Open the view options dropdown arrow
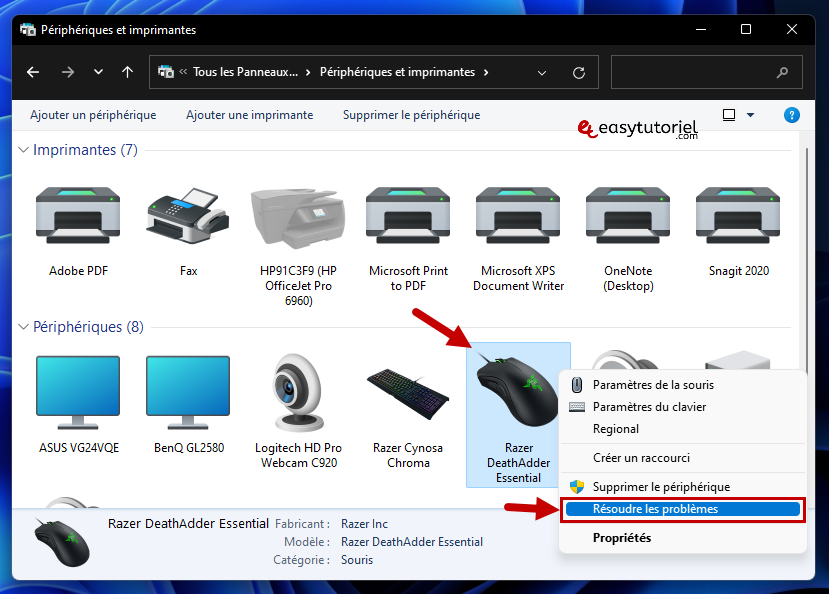829x594 pixels. pos(750,115)
